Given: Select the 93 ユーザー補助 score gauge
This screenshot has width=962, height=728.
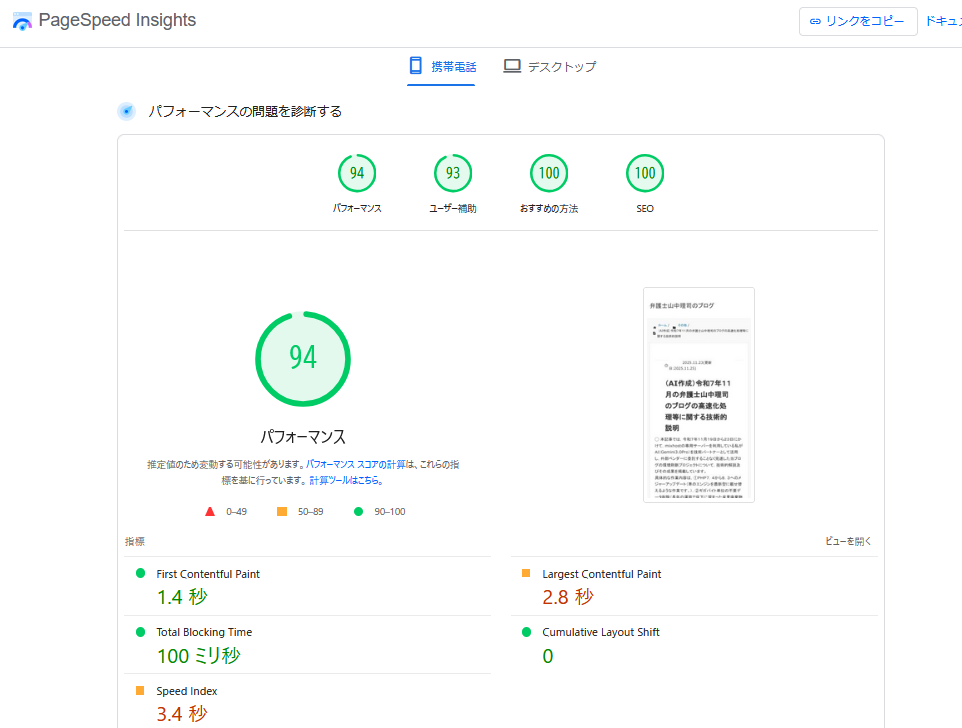Looking at the screenshot, I should (453, 174).
